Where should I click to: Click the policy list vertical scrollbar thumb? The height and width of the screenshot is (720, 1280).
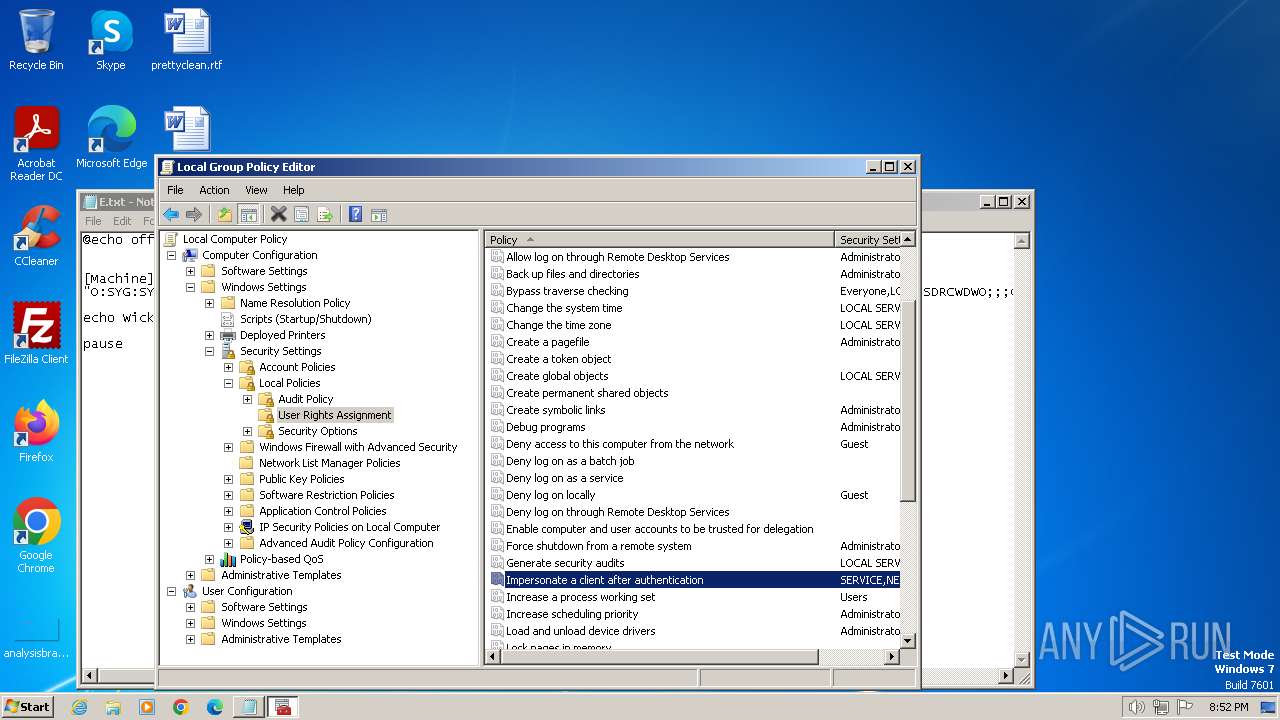(x=908, y=400)
